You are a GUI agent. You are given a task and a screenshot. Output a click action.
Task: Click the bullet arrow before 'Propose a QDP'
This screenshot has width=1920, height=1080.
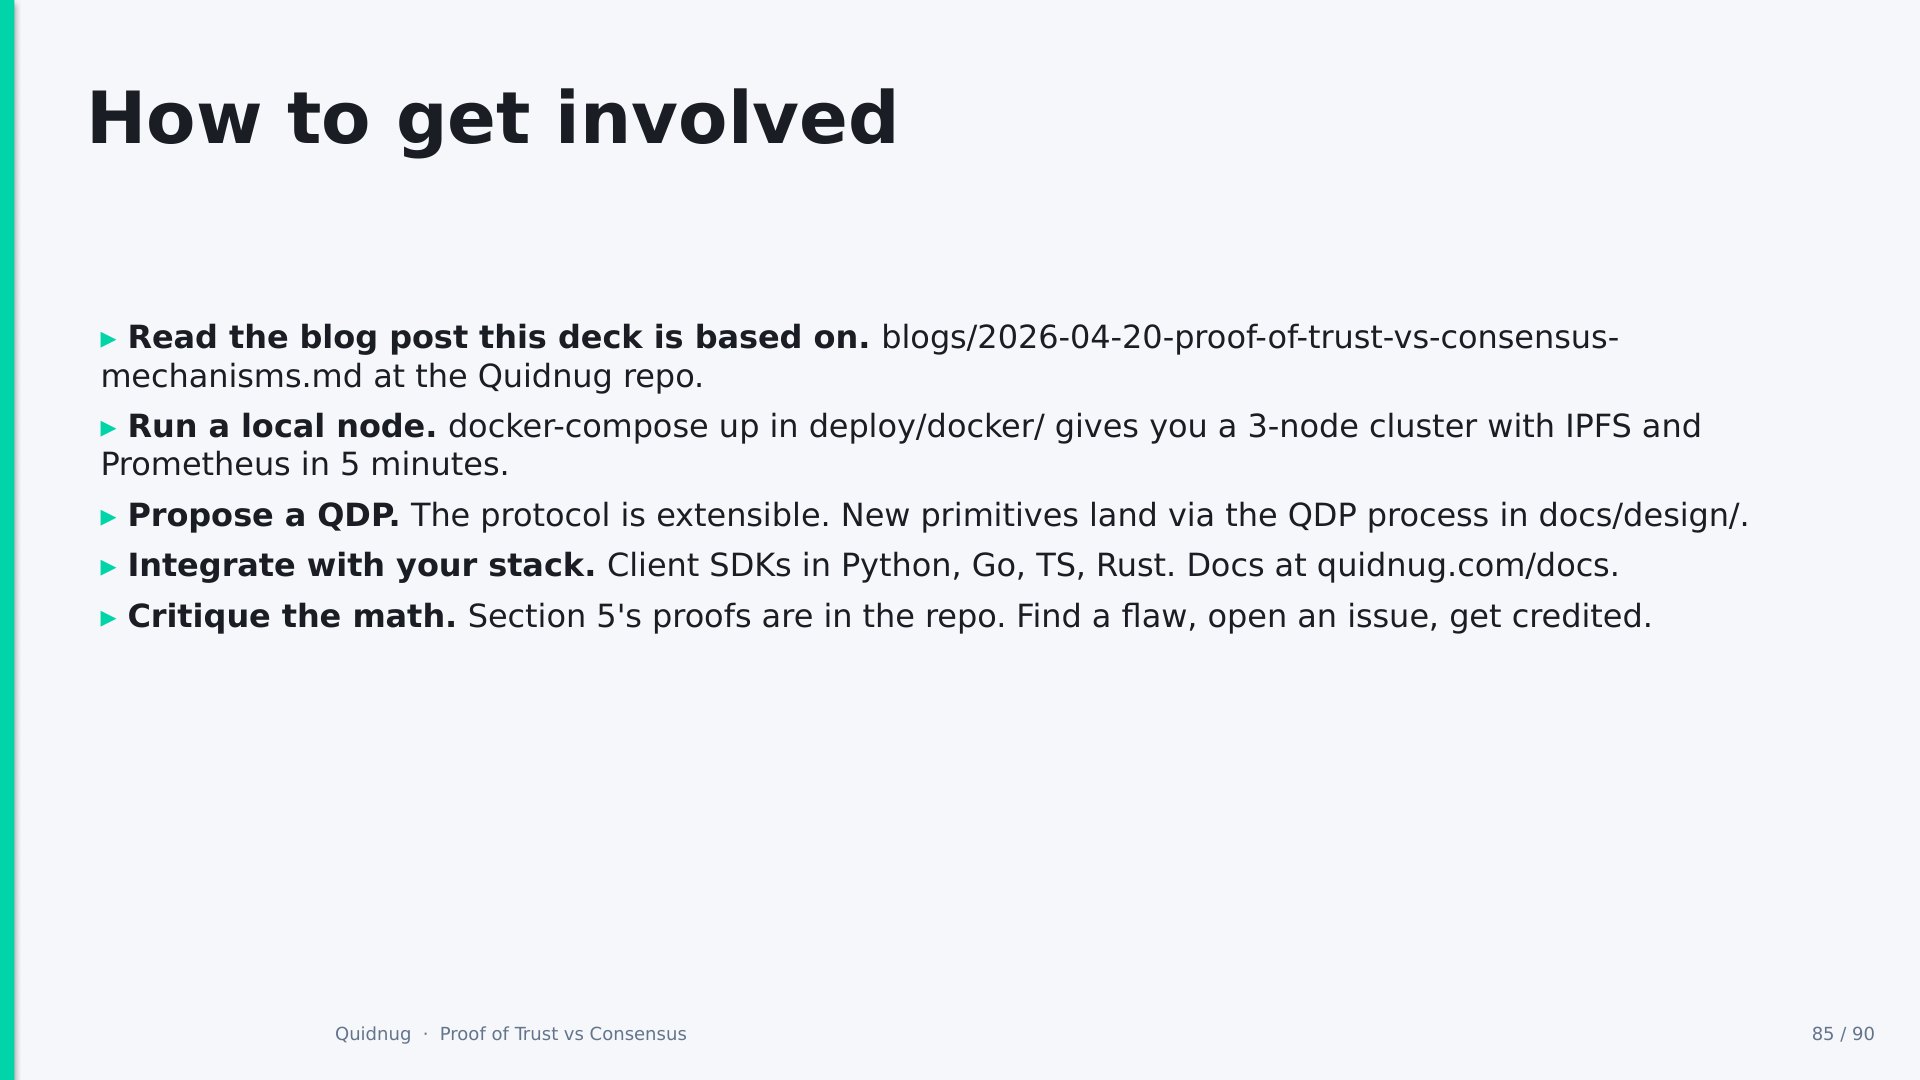click(108, 518)
